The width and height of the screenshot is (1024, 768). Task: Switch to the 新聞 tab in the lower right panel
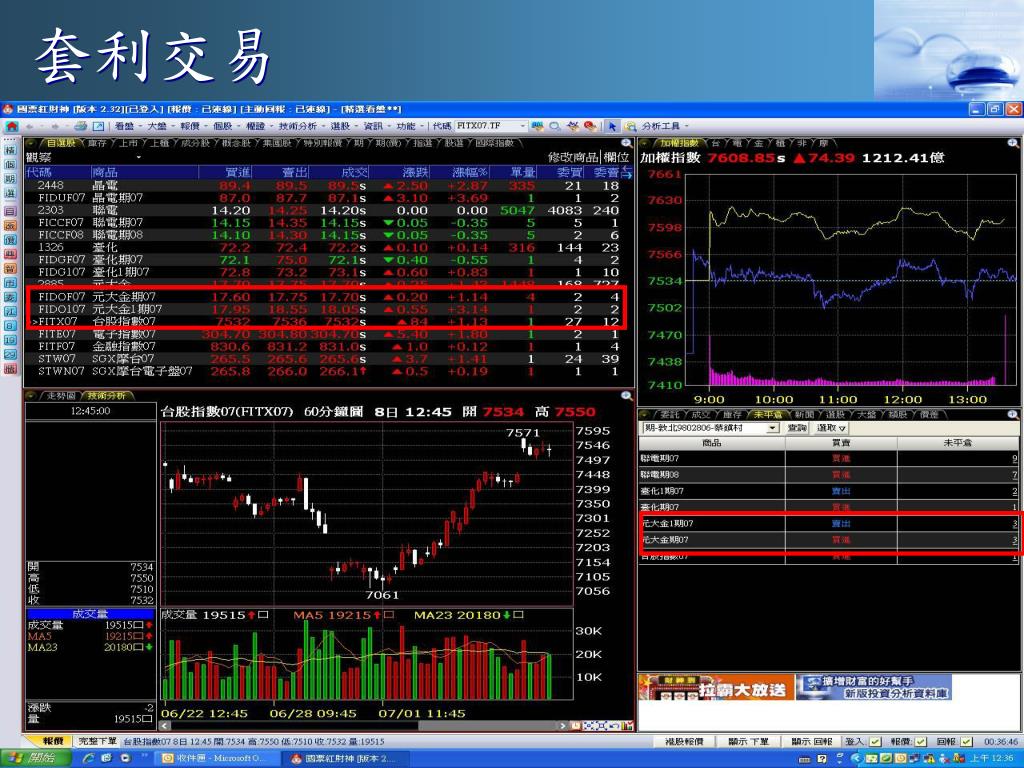[x=804, y=415]
